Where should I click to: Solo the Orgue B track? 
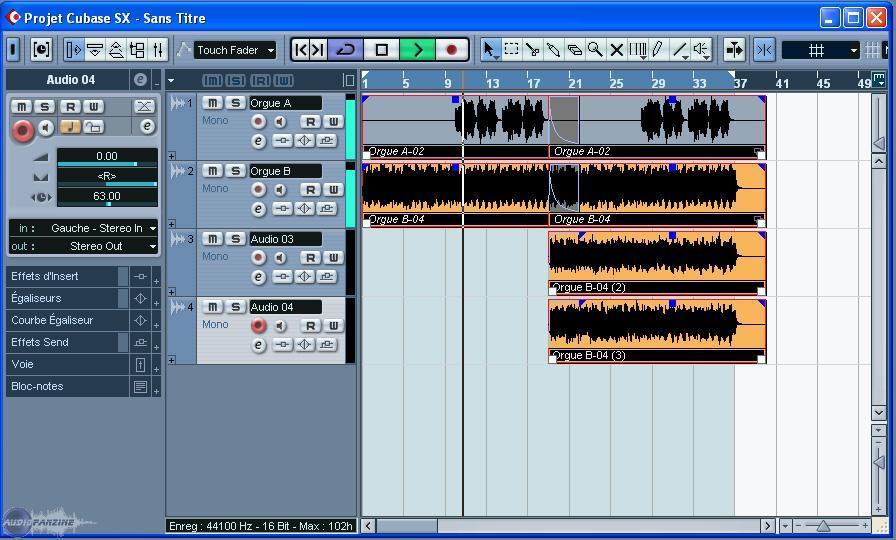pyautogui.click(x=235, y=171)
